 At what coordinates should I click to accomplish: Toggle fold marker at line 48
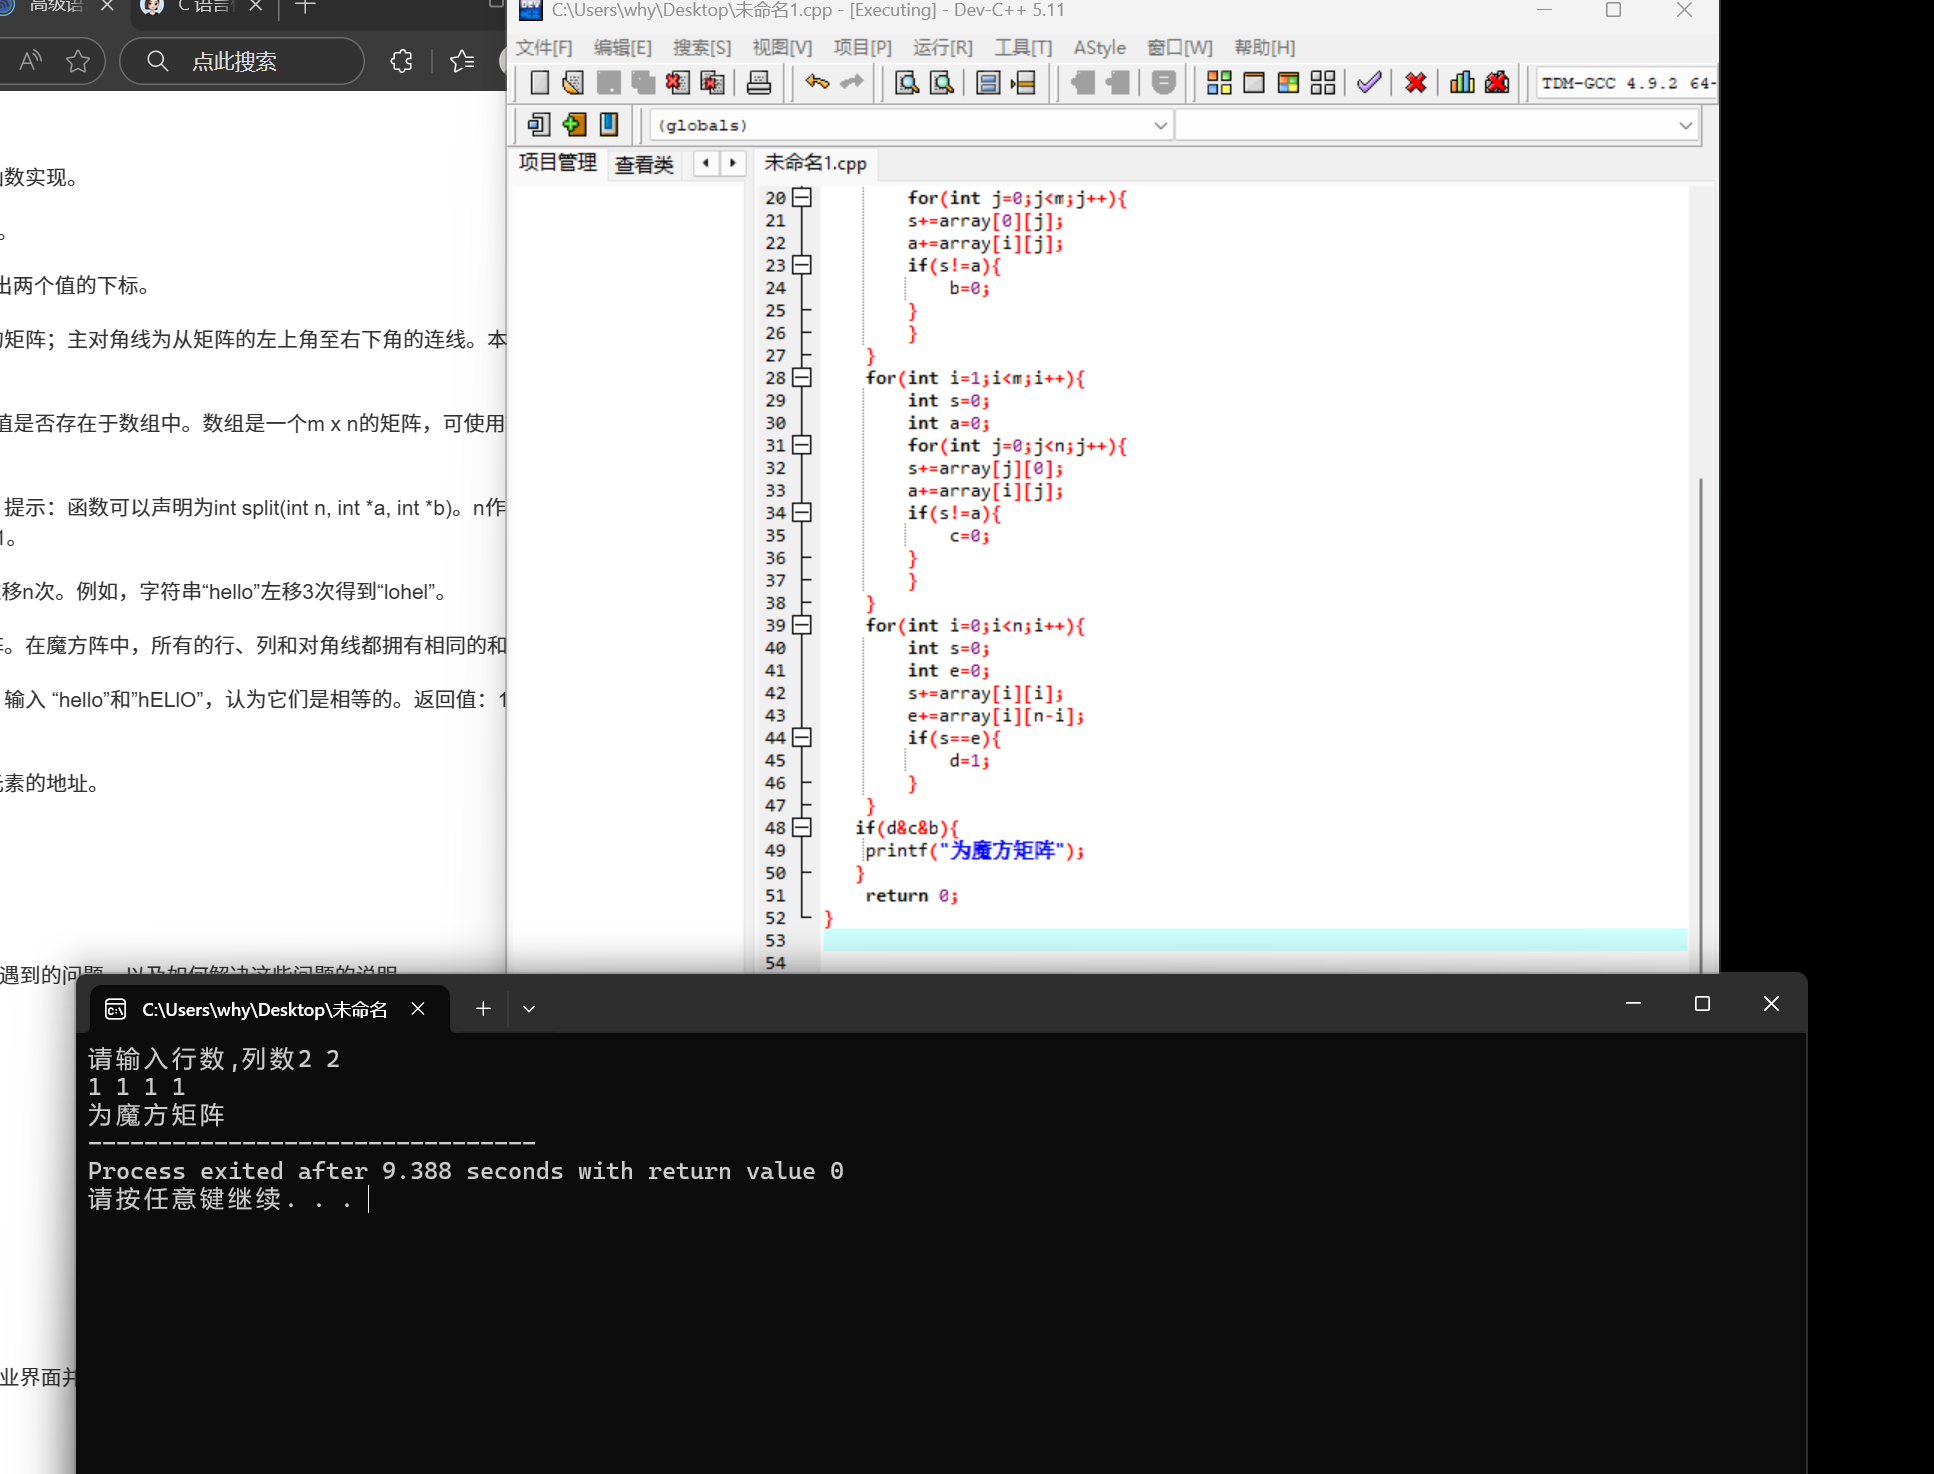(x=801, y=828)
